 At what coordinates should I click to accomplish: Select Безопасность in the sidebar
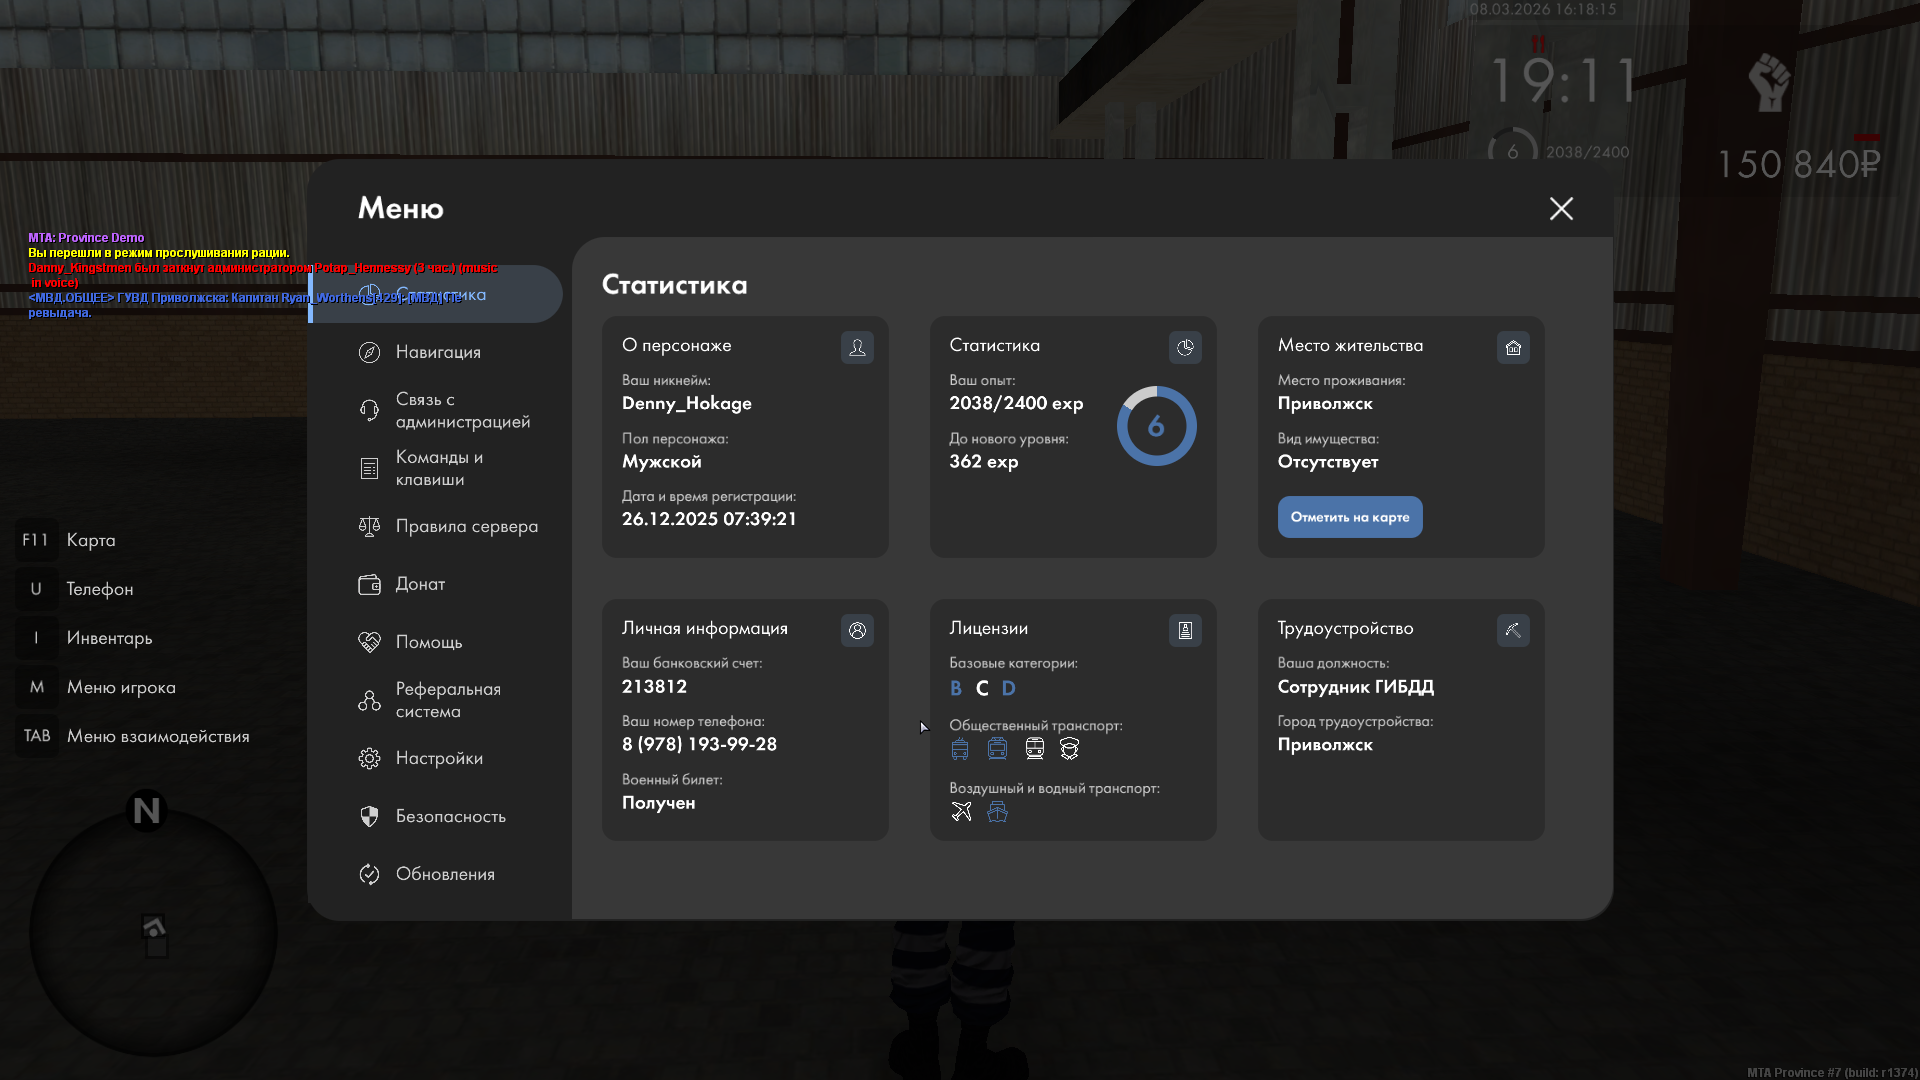point(450,816)
